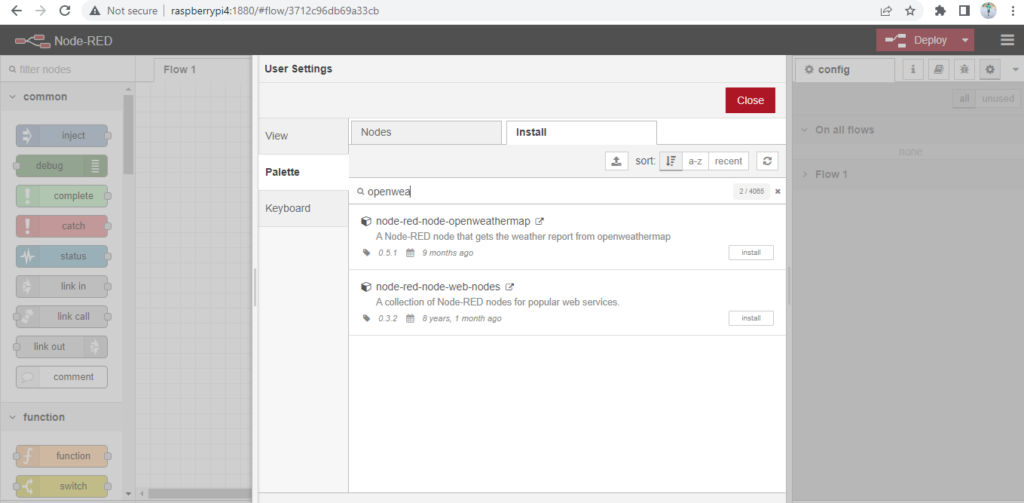1024x503 pixels.
Task: Show unused config nodes filter
Action: tap(997, 99)
